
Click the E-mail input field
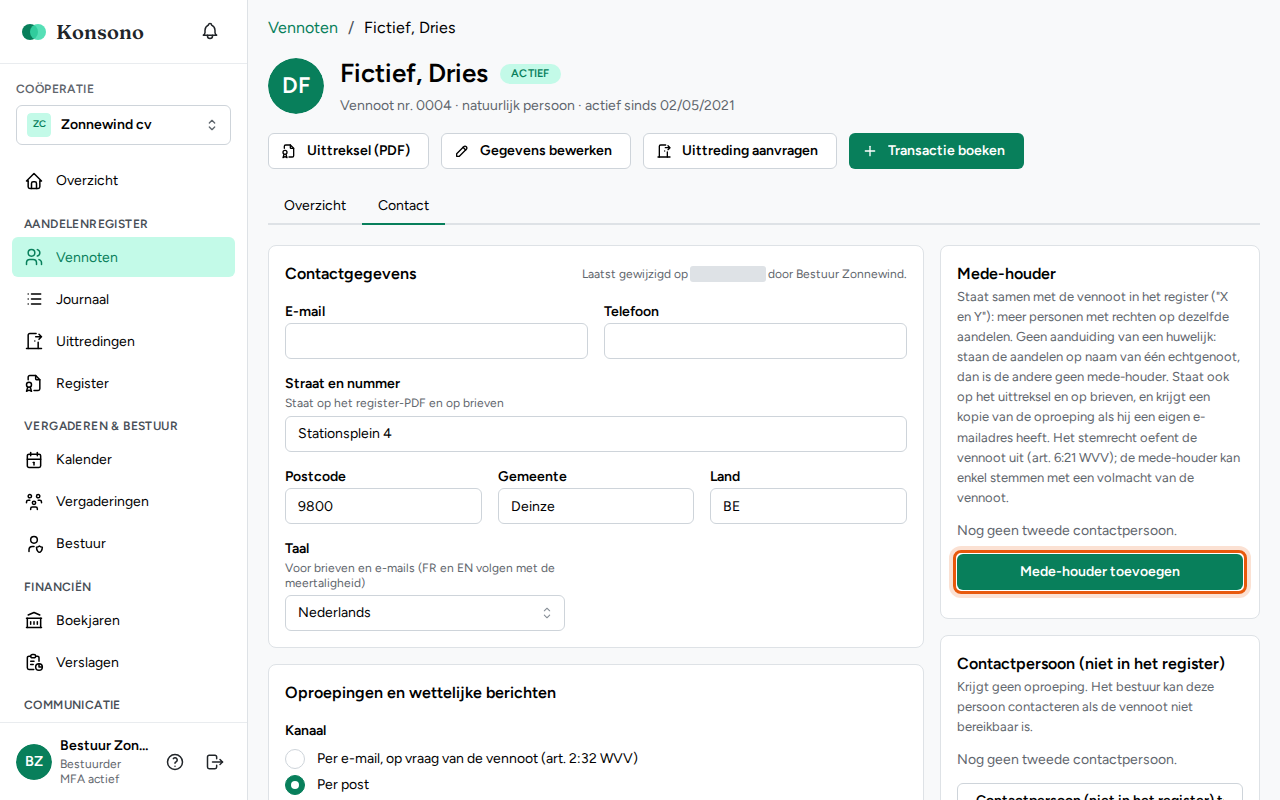point(436,341)
